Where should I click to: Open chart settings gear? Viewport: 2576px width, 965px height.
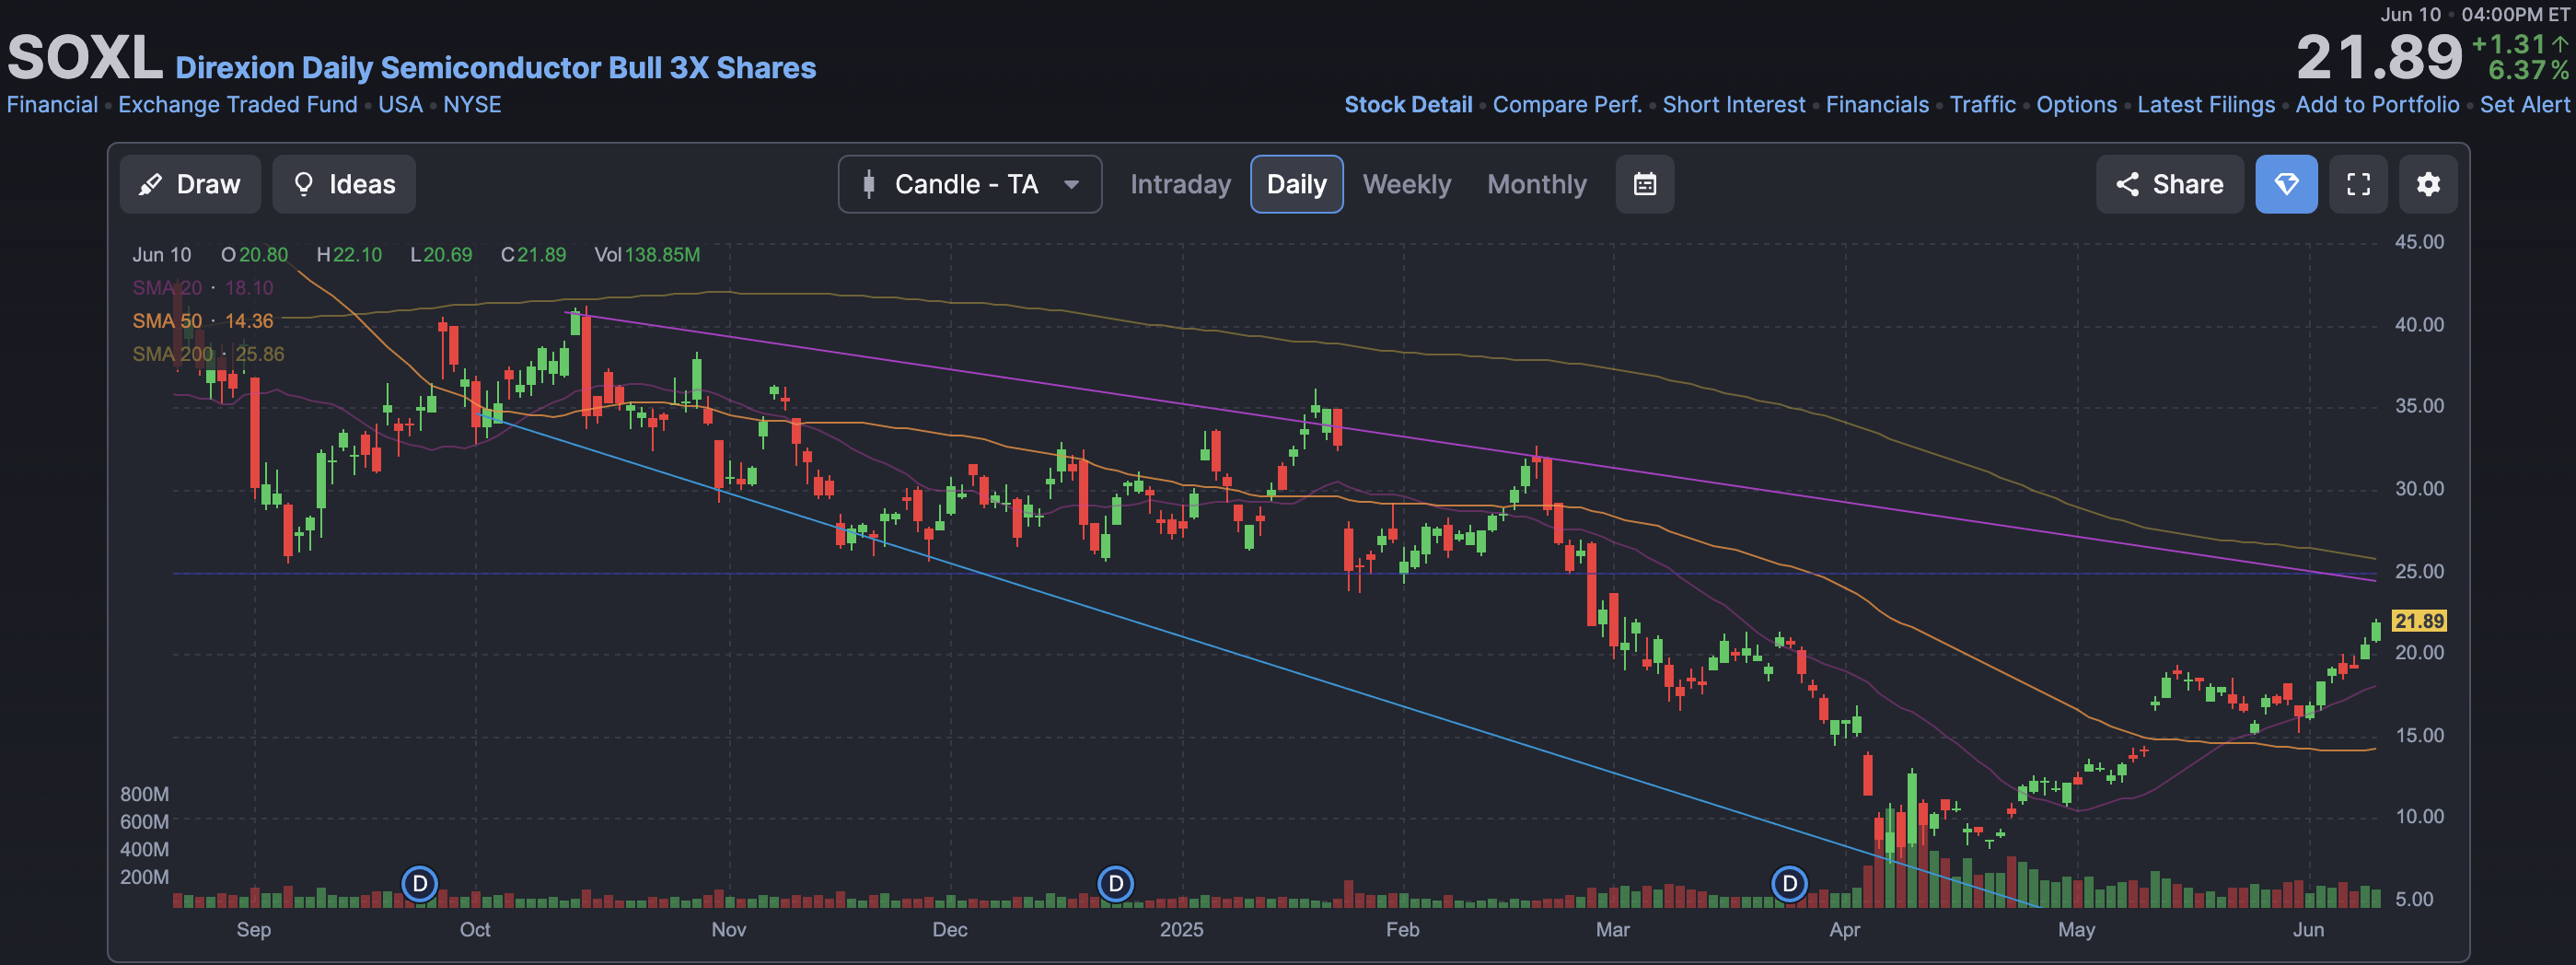2428,184
